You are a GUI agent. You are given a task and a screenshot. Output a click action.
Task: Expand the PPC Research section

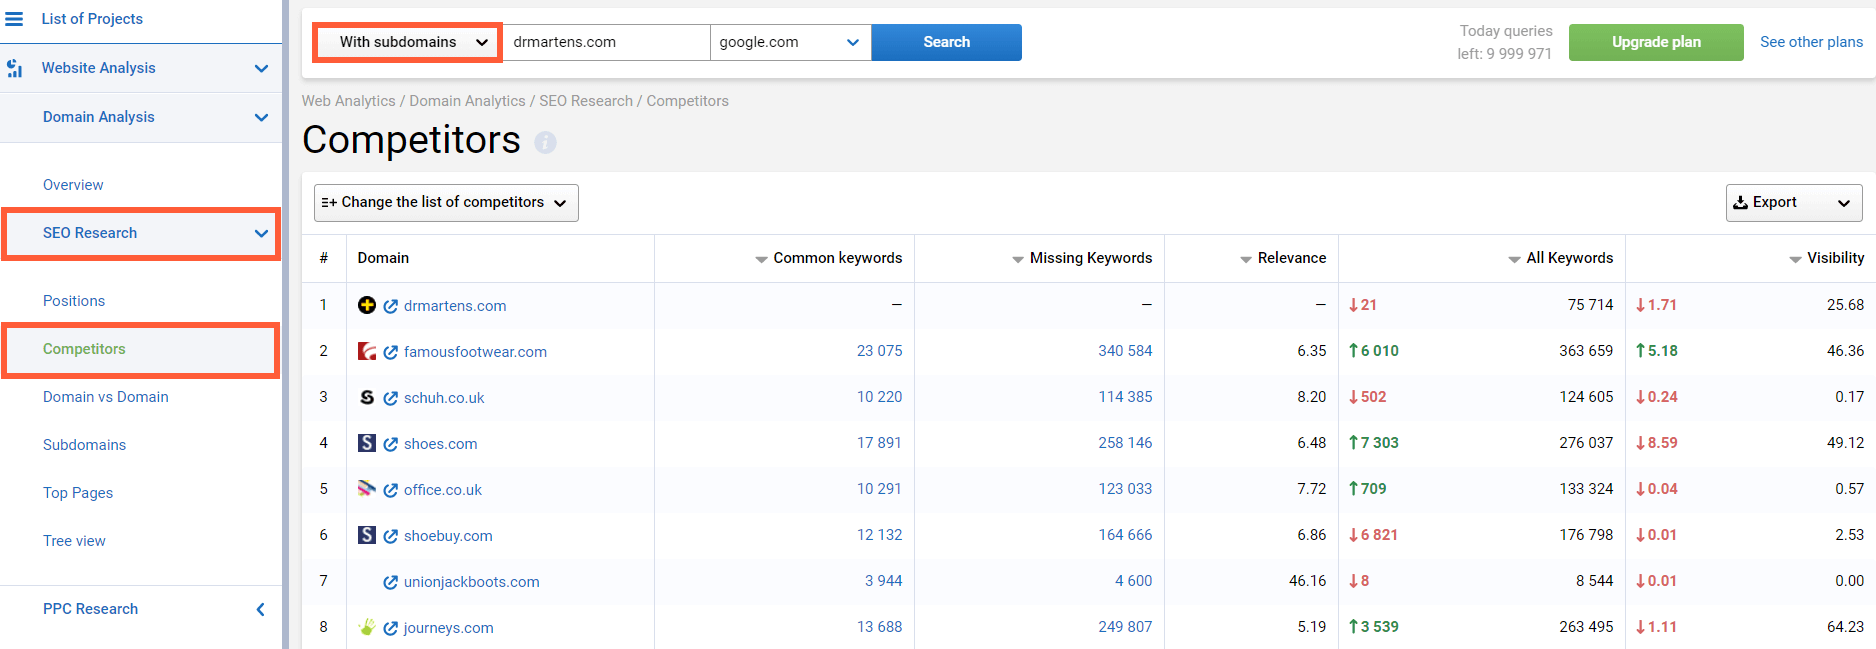point(261,609)
